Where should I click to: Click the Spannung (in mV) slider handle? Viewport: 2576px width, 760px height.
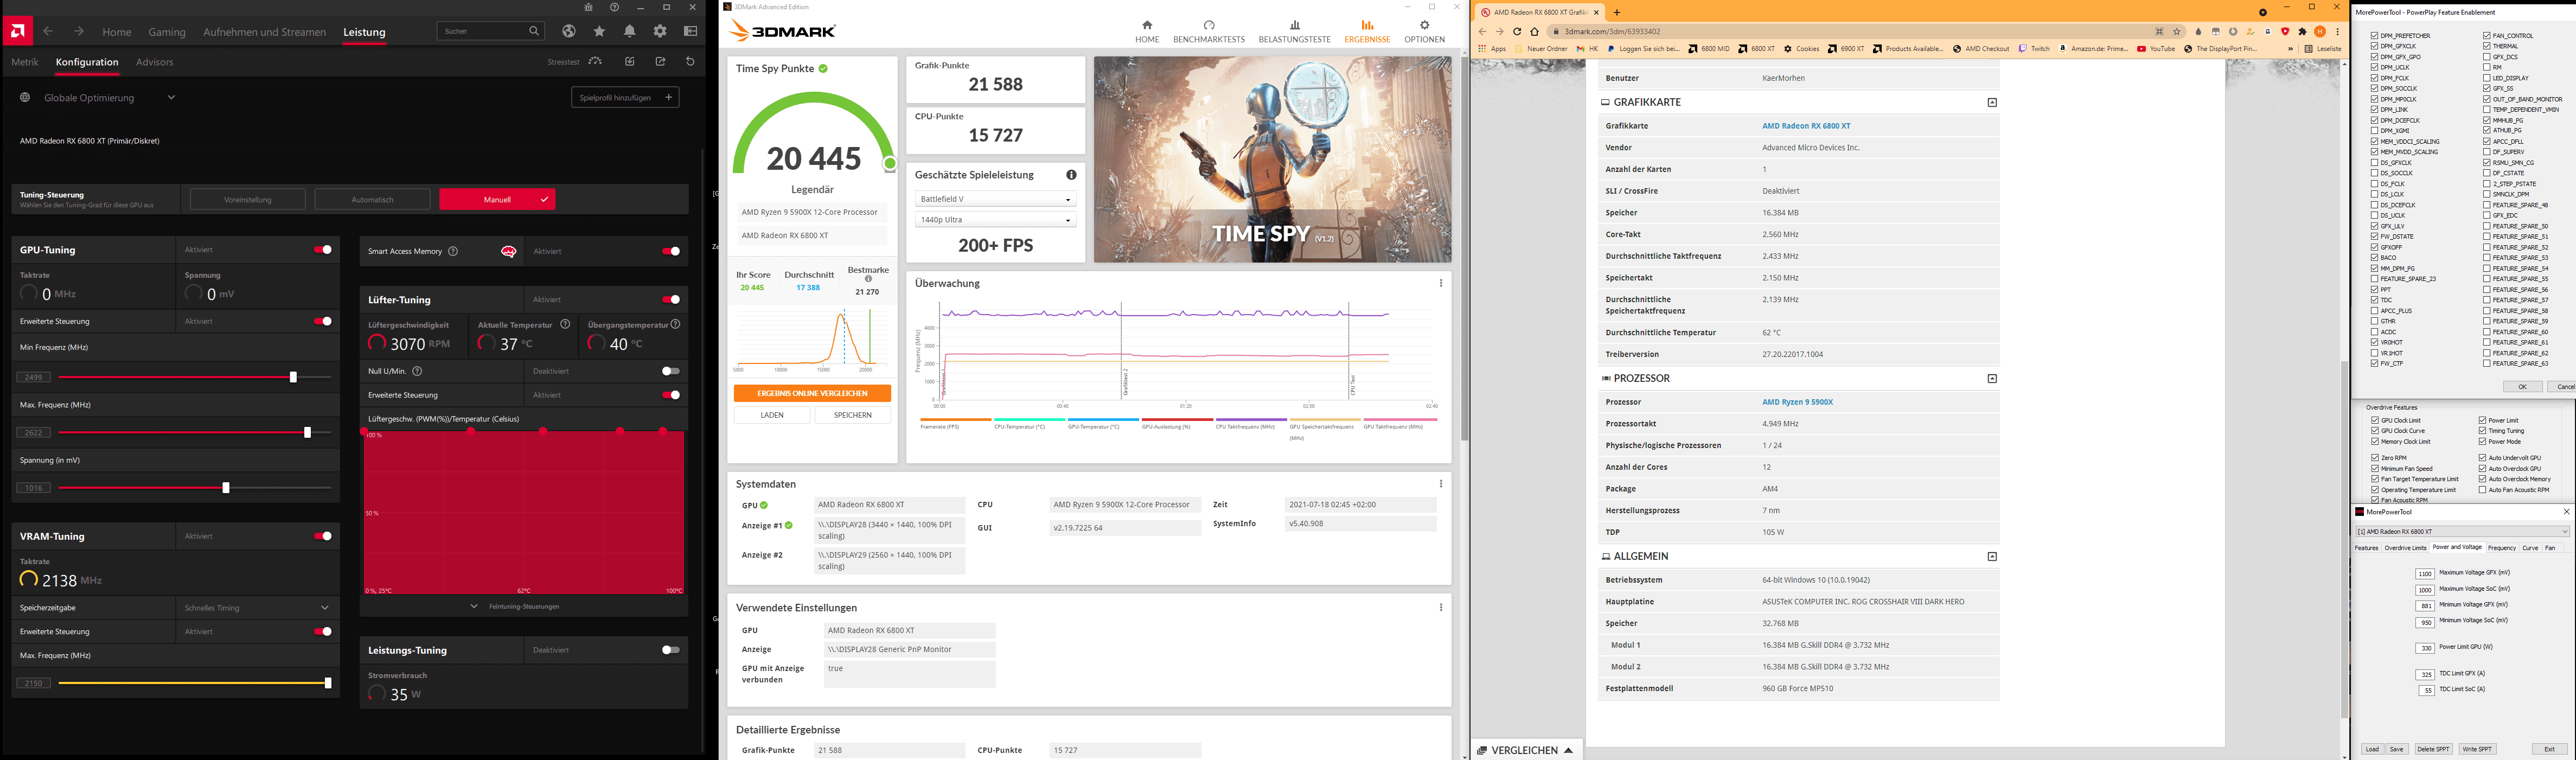tap(226, 488)
